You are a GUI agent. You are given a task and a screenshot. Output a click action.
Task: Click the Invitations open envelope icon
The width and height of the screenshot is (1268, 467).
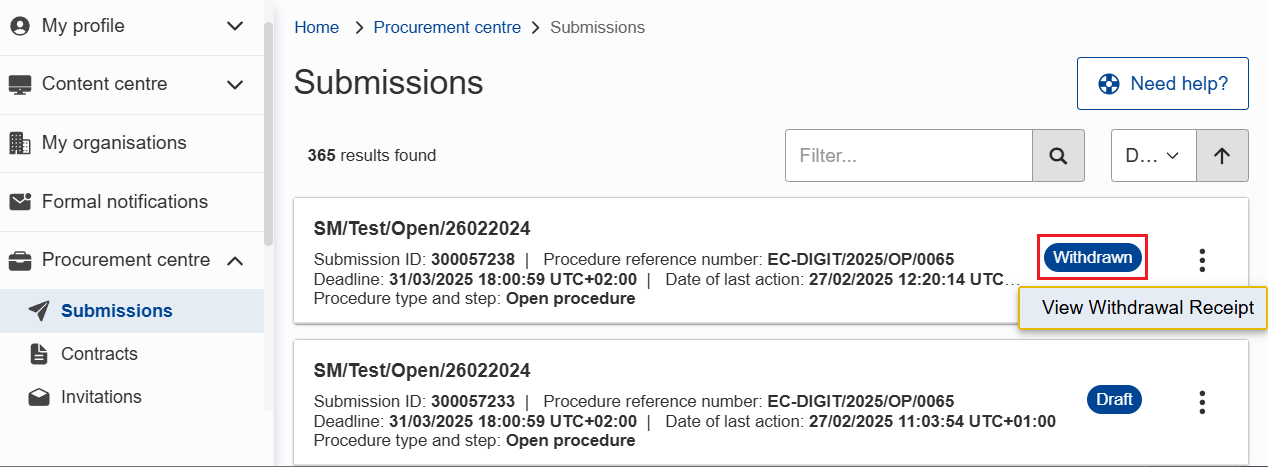(39, 397)
